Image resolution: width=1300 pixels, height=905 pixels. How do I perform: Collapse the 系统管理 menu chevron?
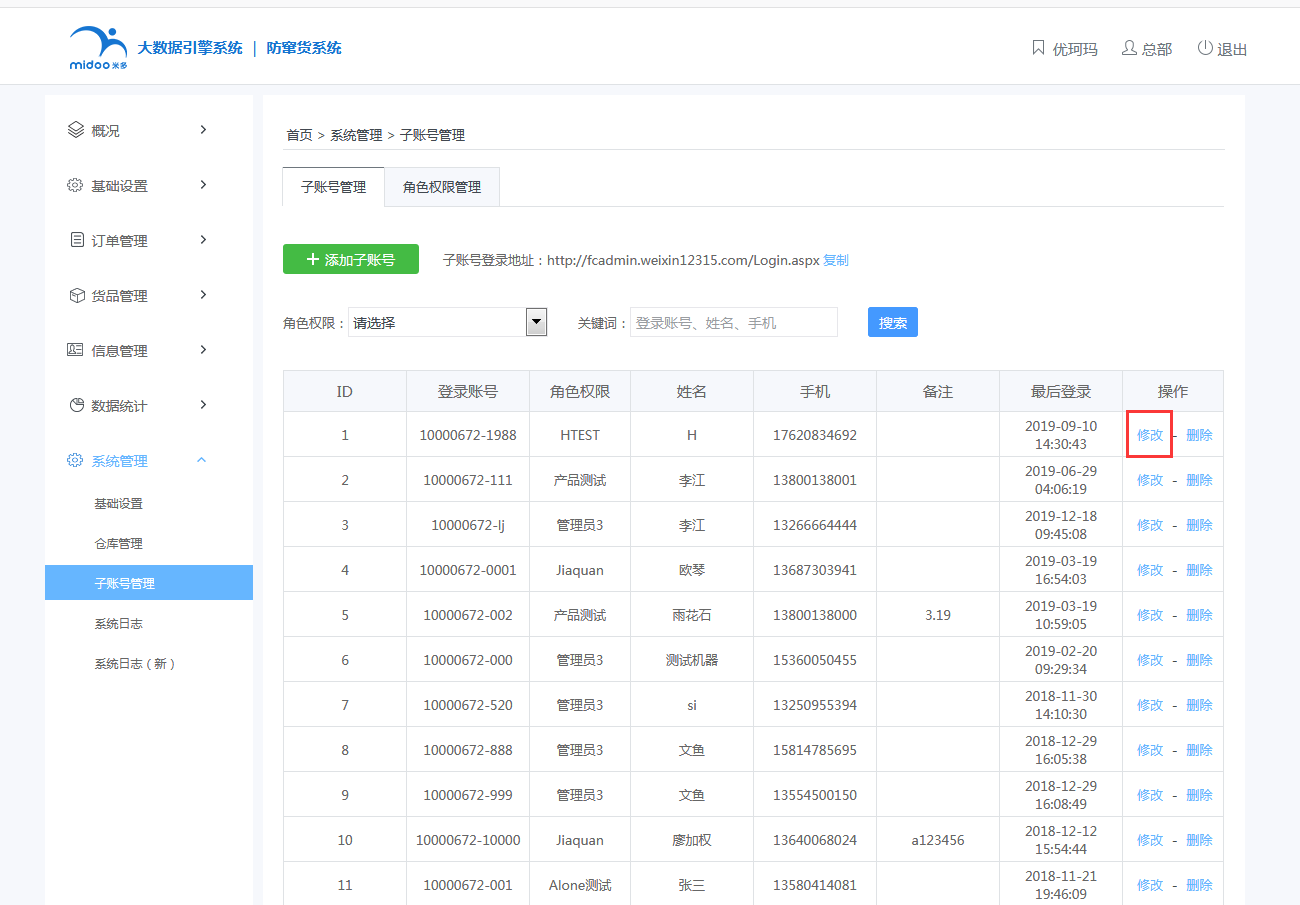pyautogui.click(x=202, y=460)
